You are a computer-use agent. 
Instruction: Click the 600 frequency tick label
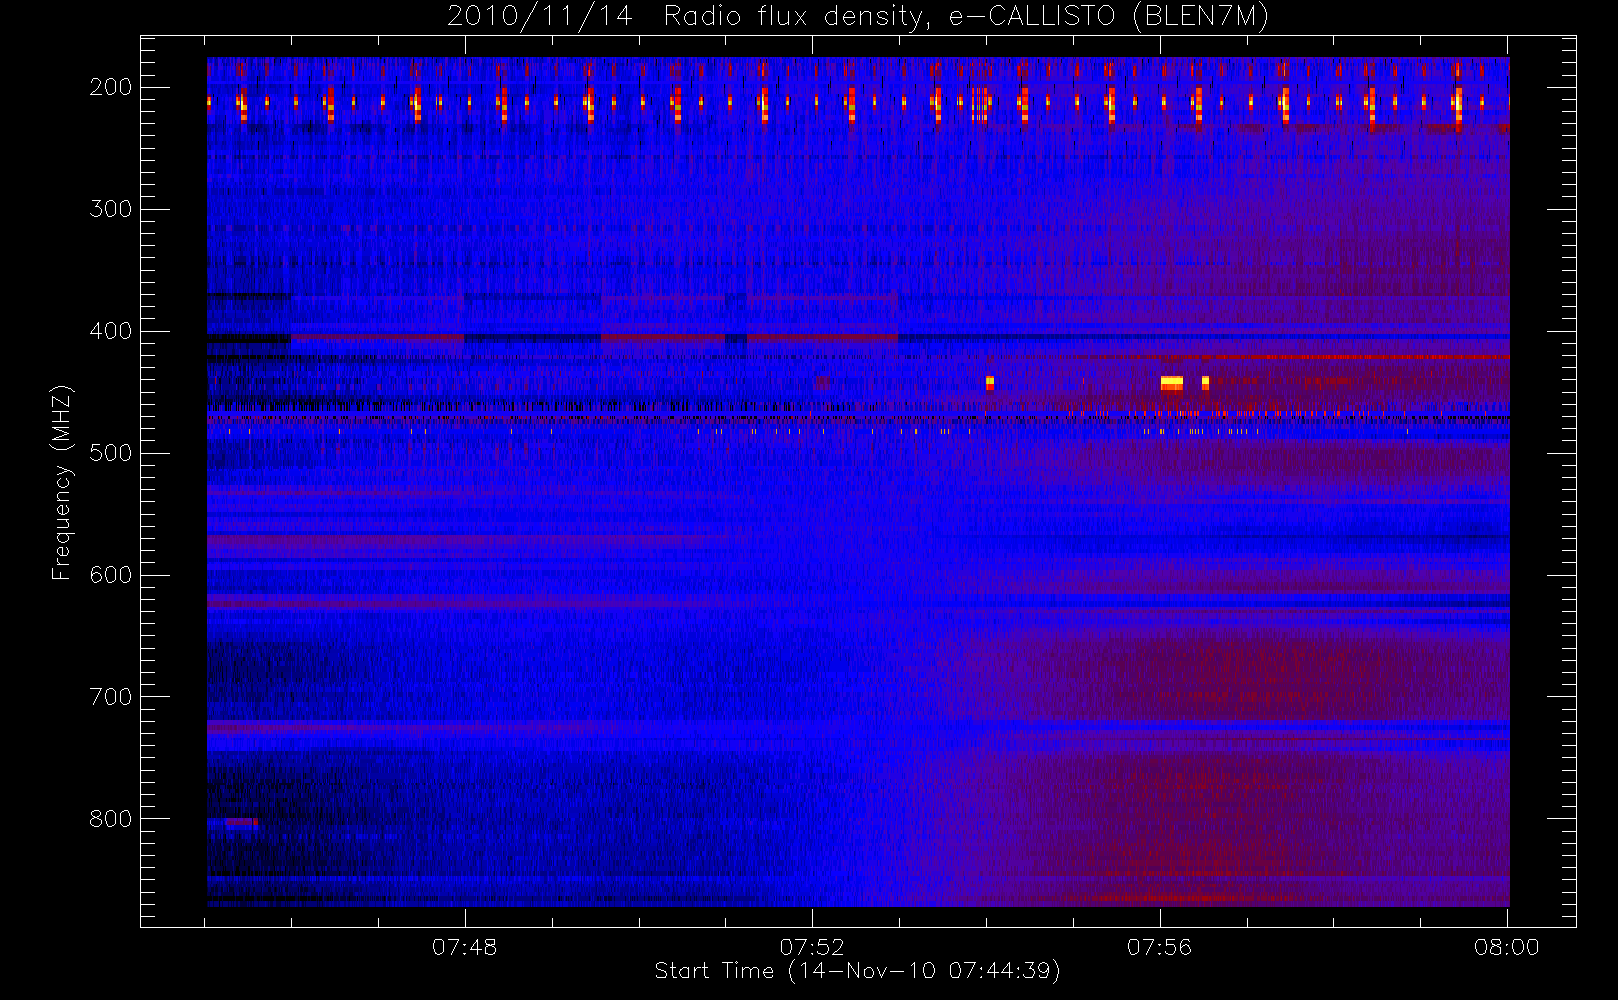click(x=110, y=575)
